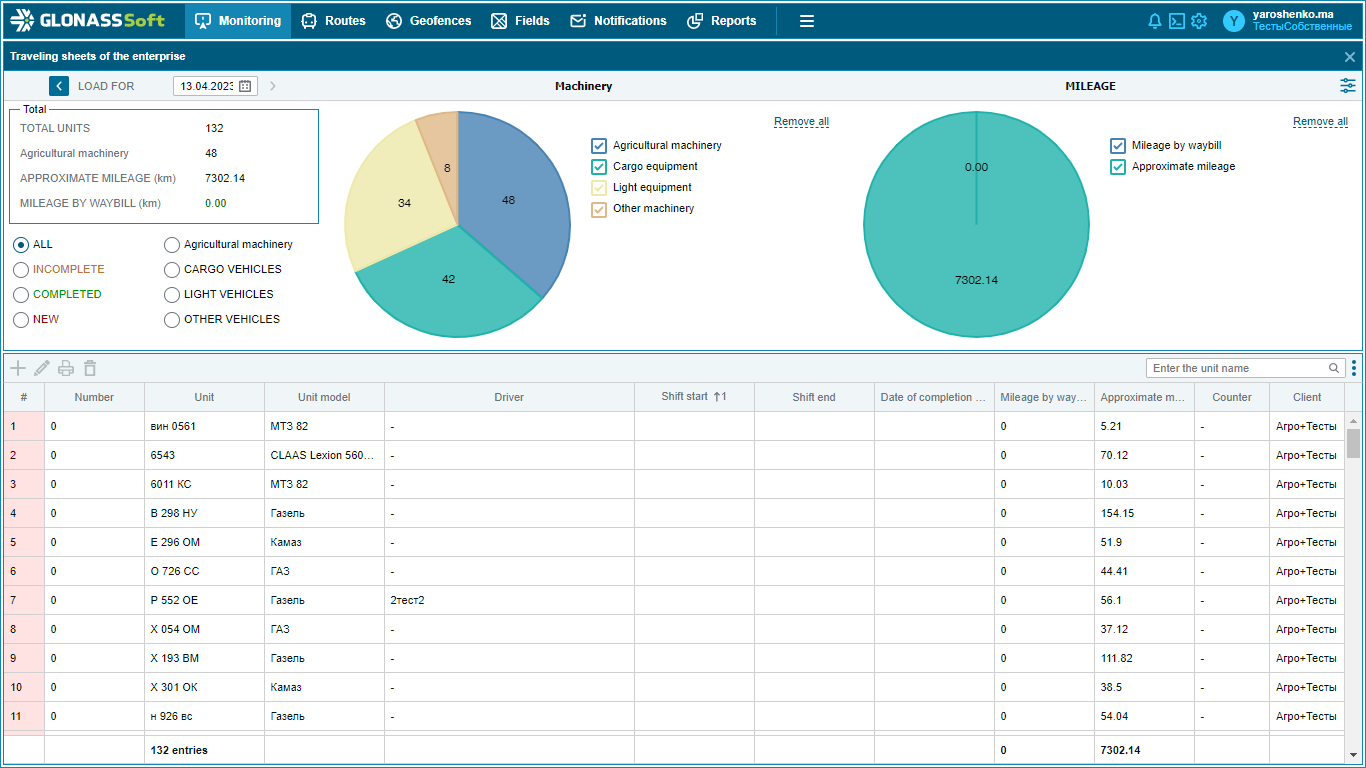Select the COMPLETED radio button

(21, 295)
